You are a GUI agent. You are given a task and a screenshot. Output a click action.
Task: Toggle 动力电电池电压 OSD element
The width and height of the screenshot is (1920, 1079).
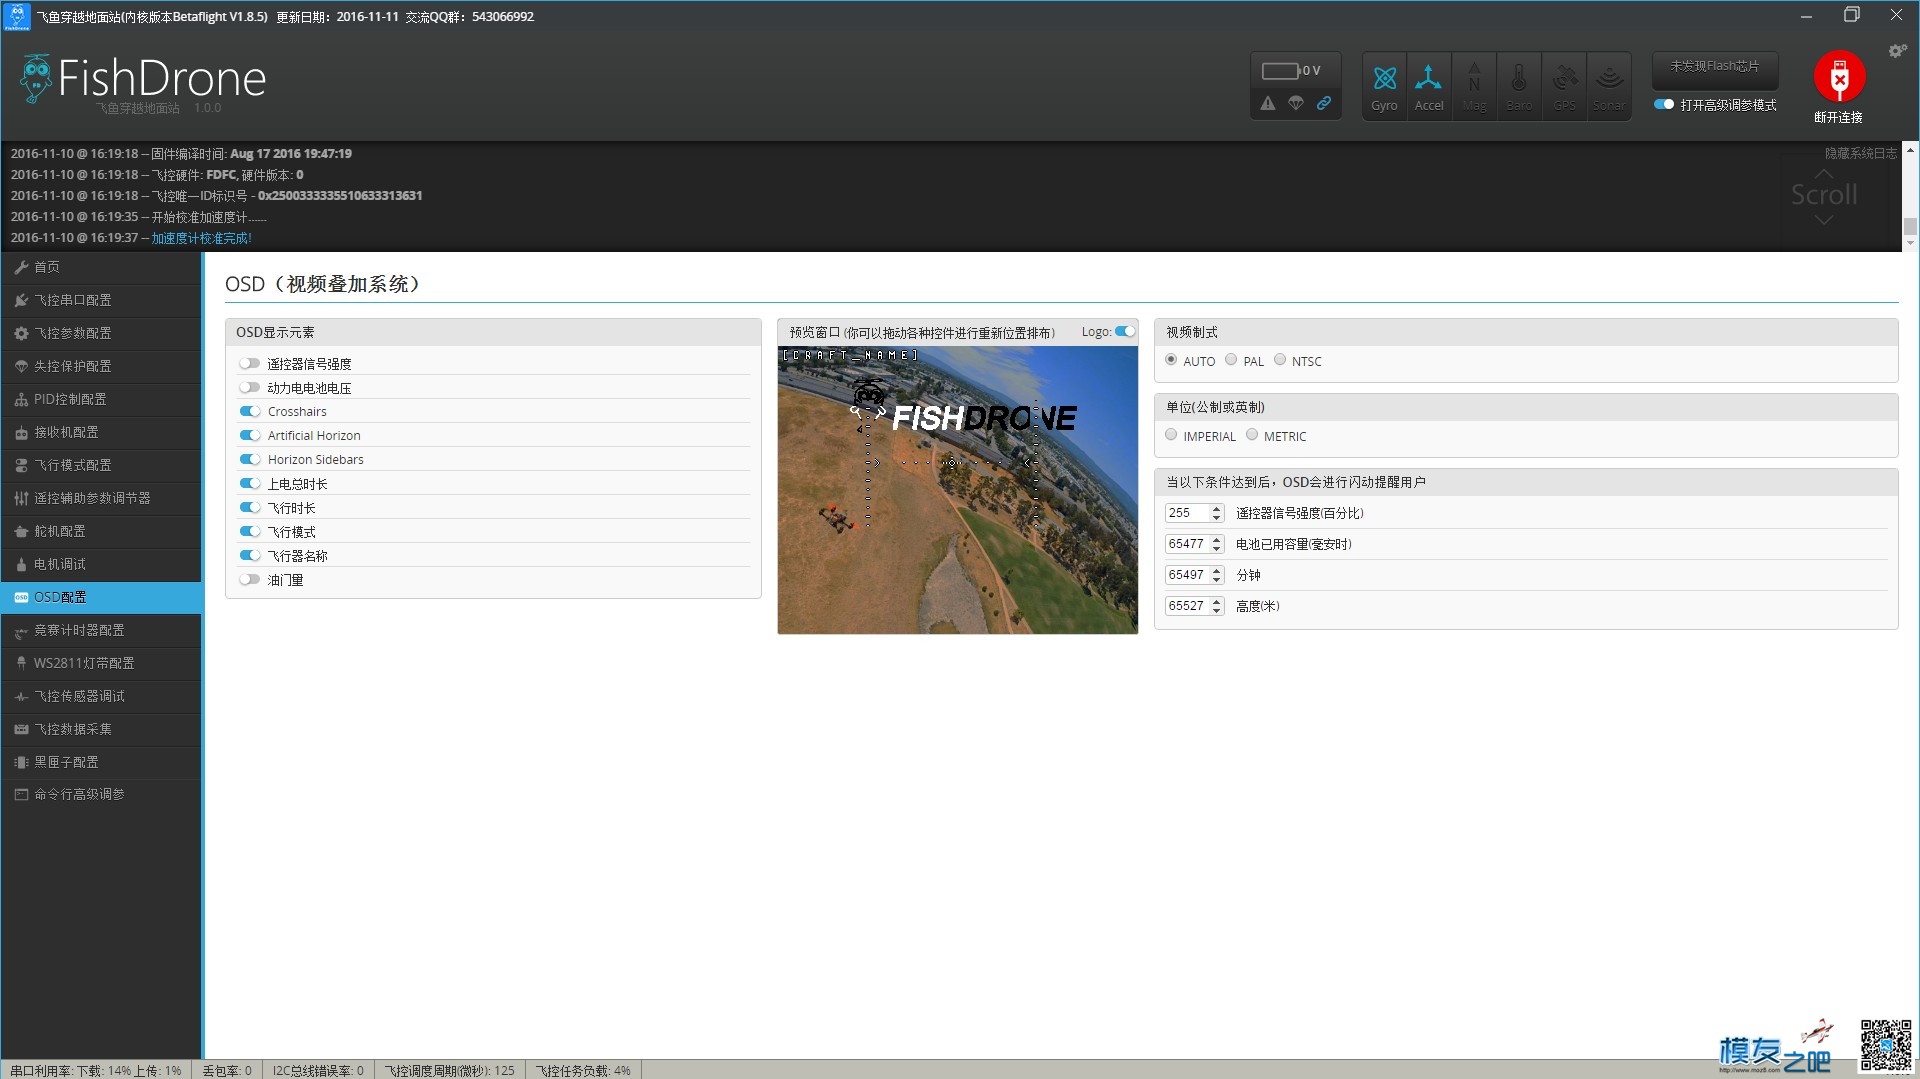250,388
